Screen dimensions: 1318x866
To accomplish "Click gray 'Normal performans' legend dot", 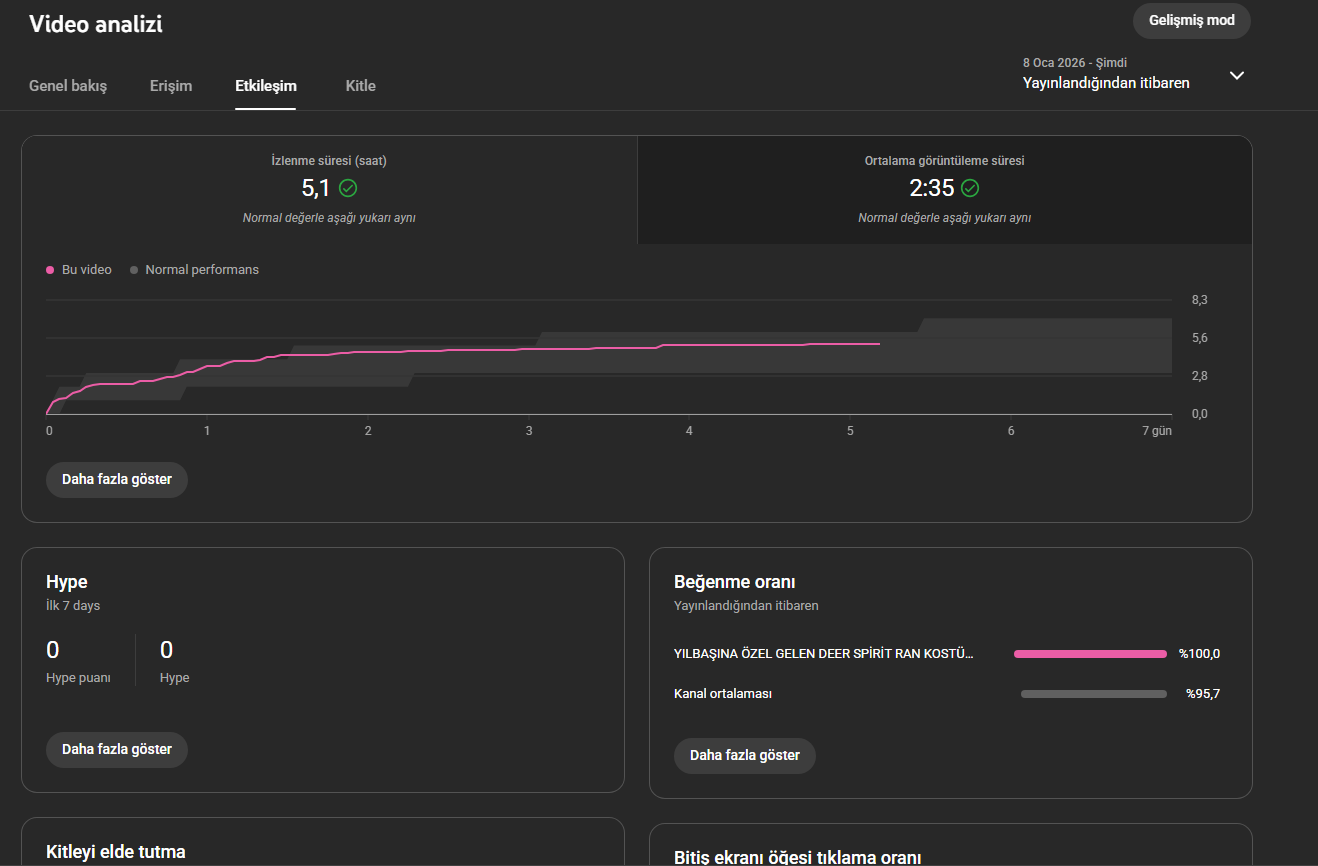I will tap(134, 270).
